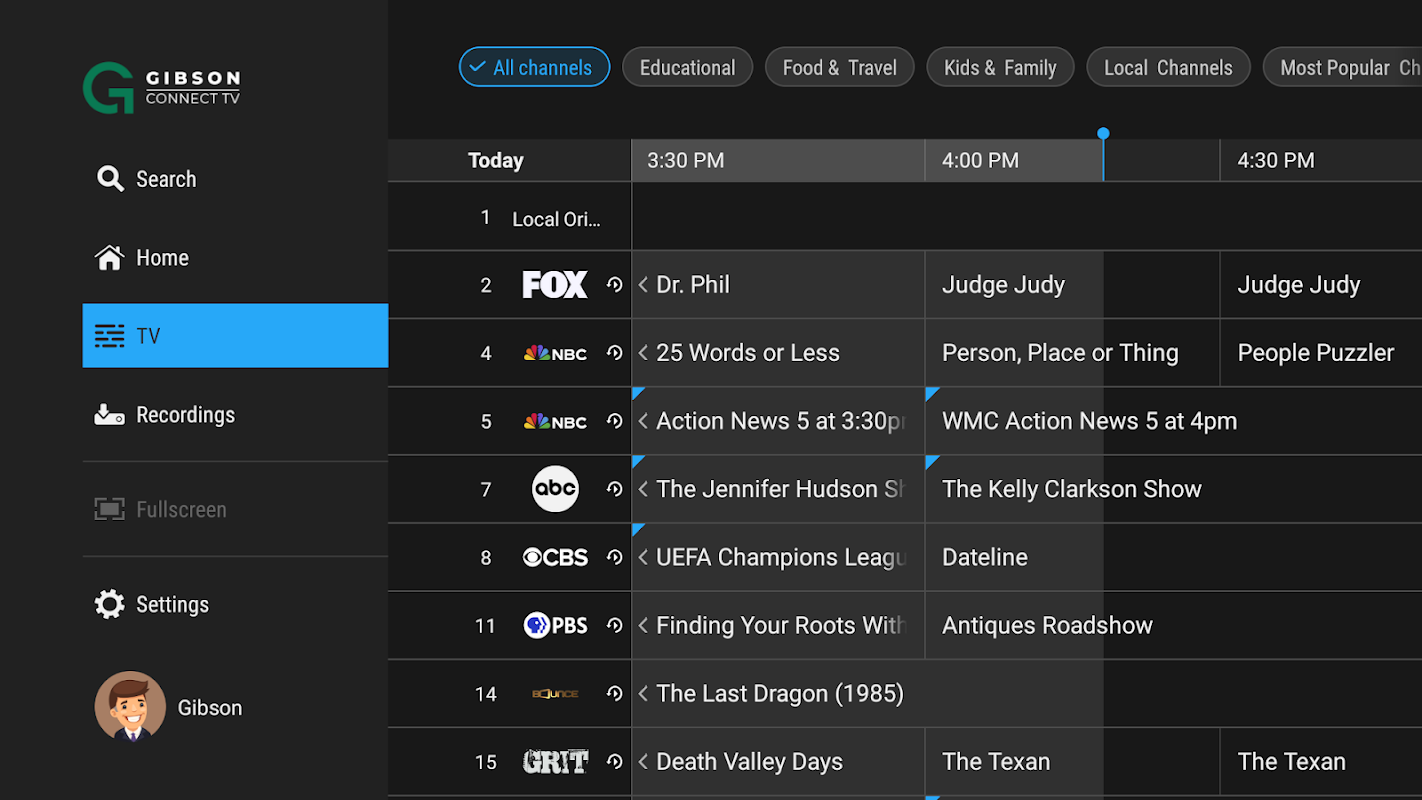Click the catch-up icon beside CBS
The height and width of the screenshot is (800, 1422).
coord(614,557)
